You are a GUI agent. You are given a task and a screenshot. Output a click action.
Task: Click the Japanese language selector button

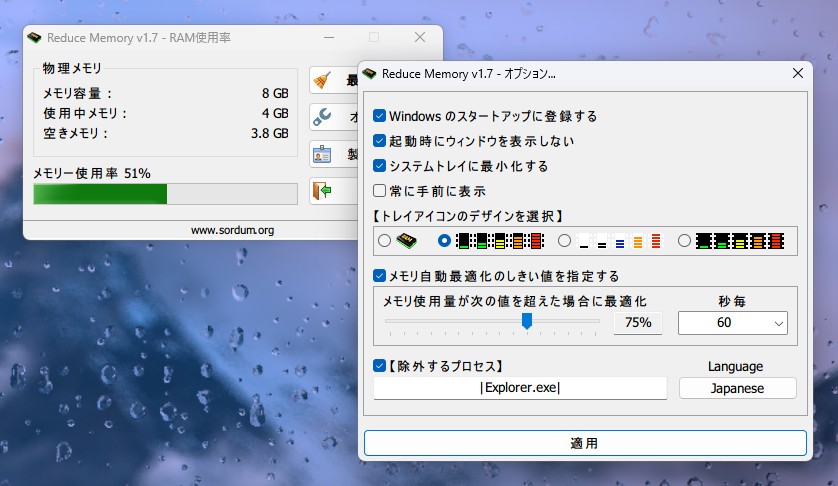point(738,388)
